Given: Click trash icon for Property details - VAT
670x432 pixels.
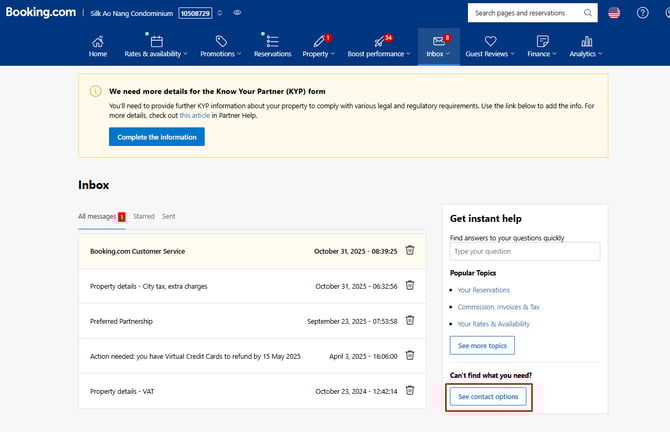Looking at the screenshot, I should tap(410, 391).
